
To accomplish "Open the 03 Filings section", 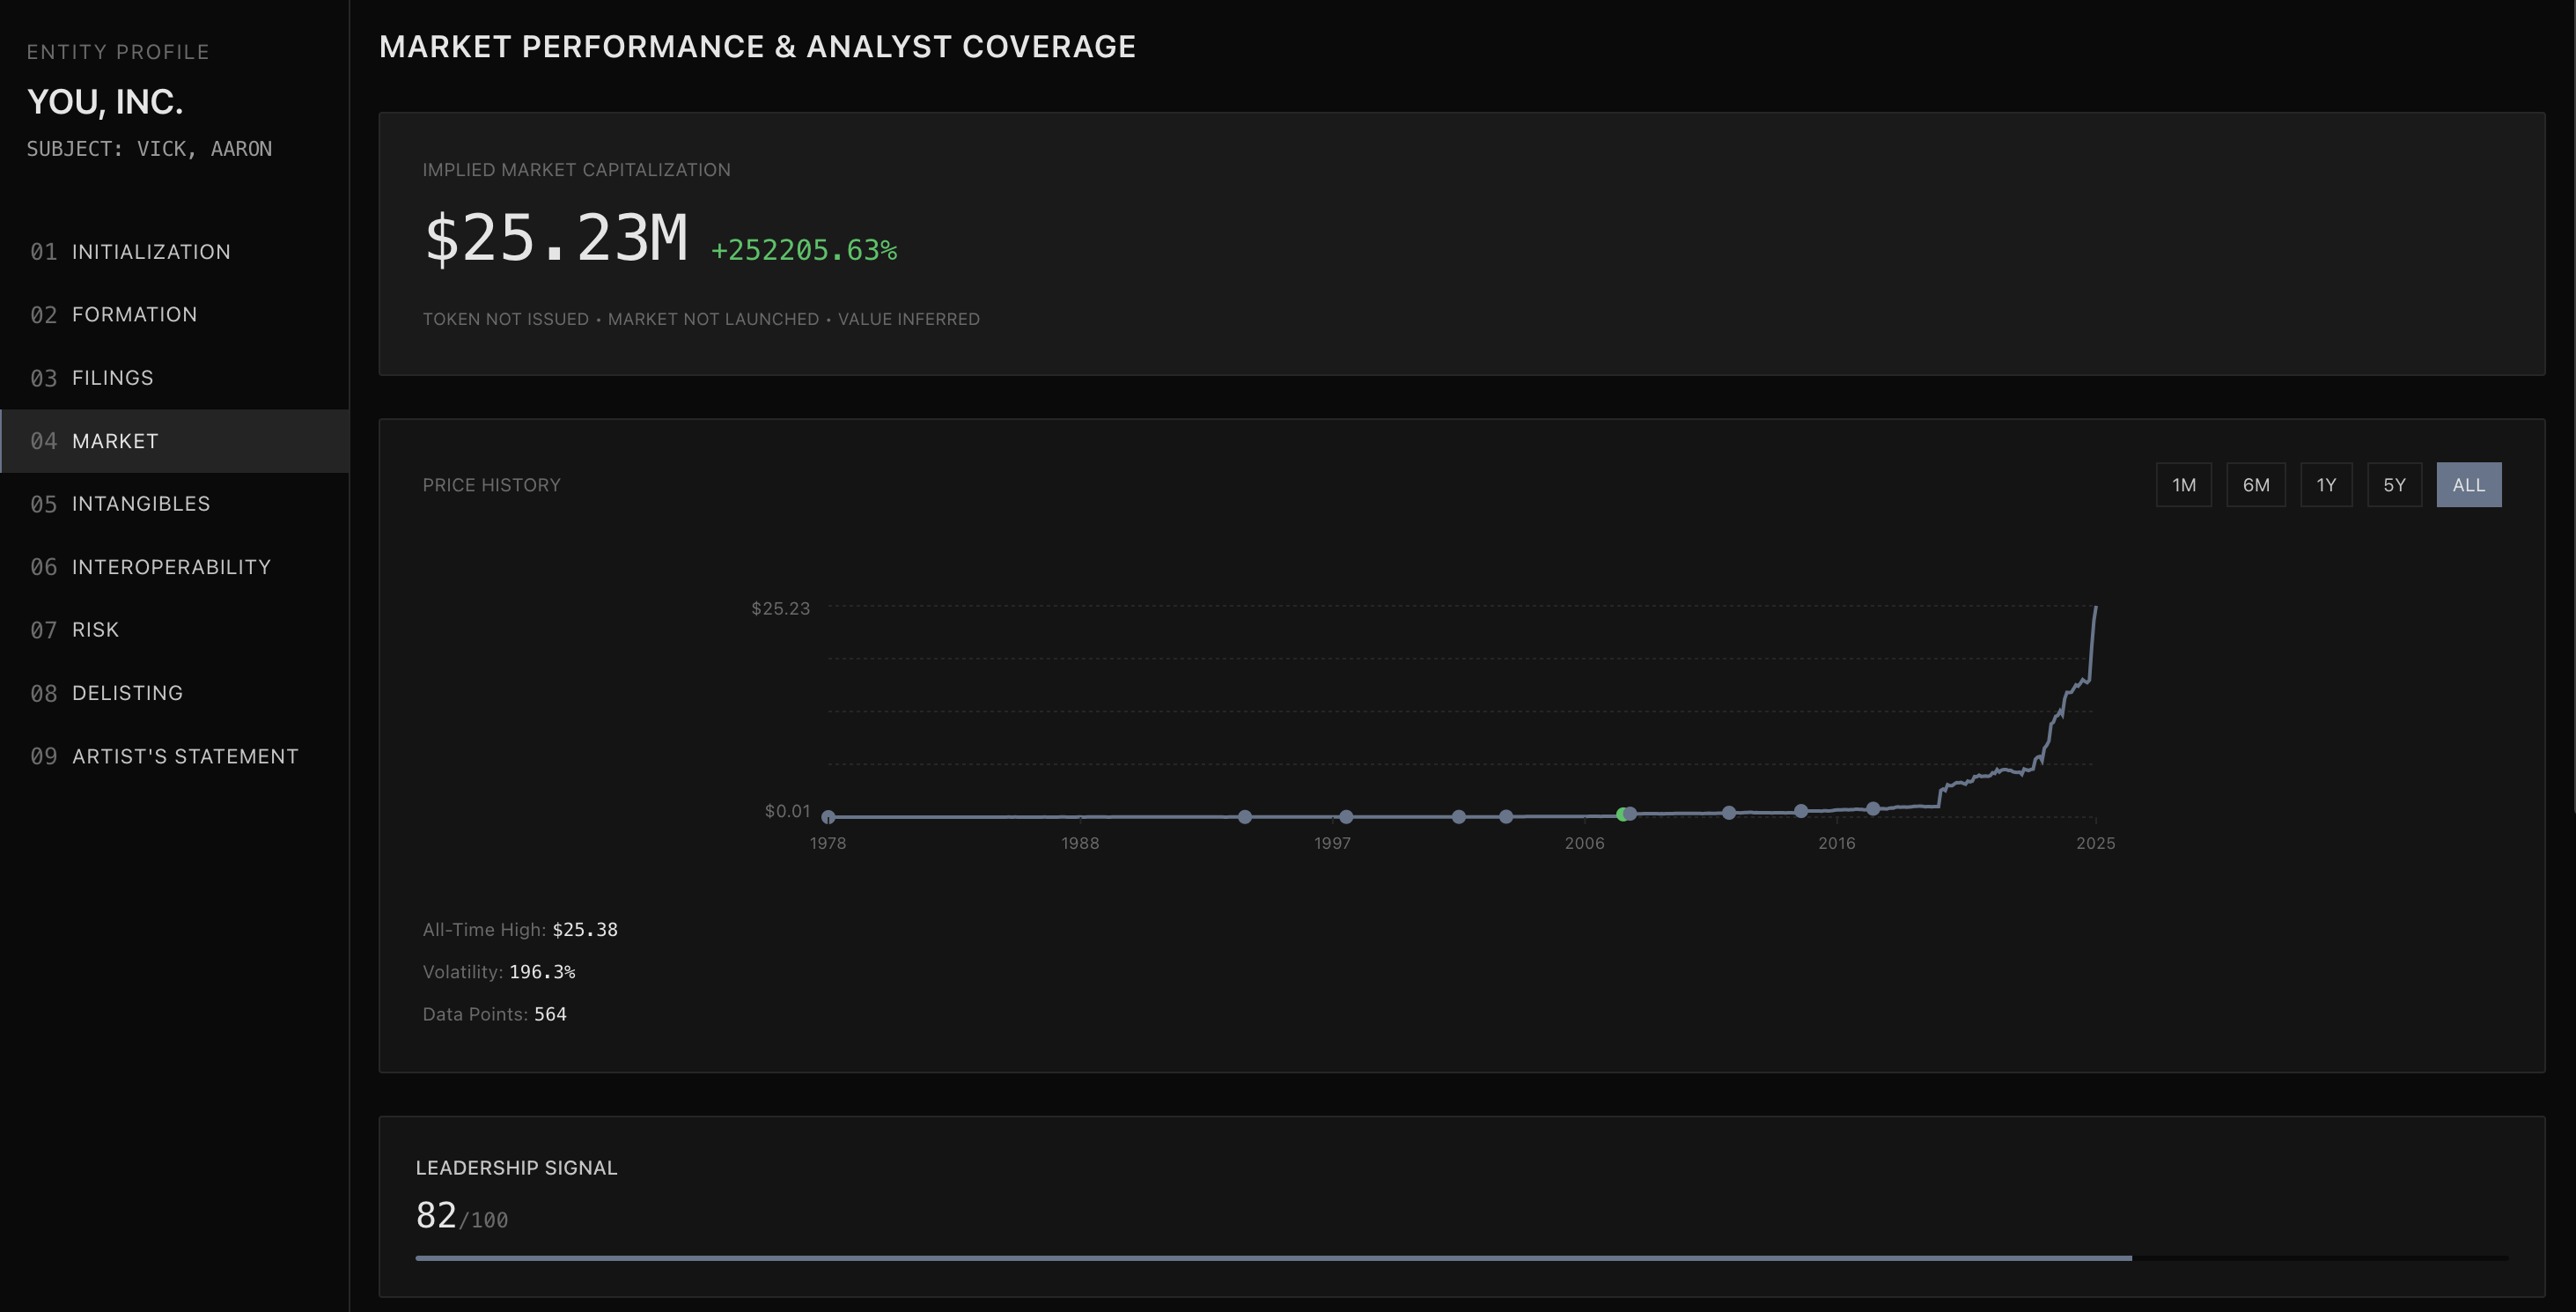I will click(112, 377).
